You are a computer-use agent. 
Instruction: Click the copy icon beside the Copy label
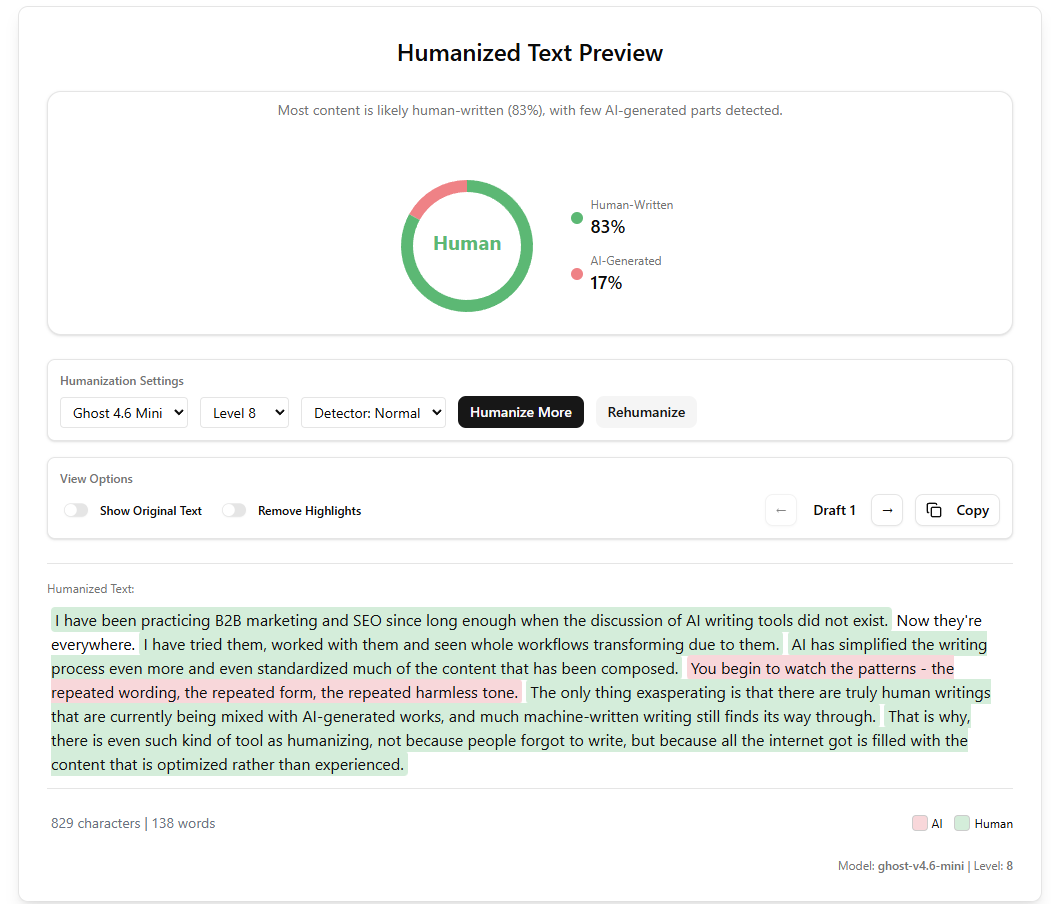934,509
